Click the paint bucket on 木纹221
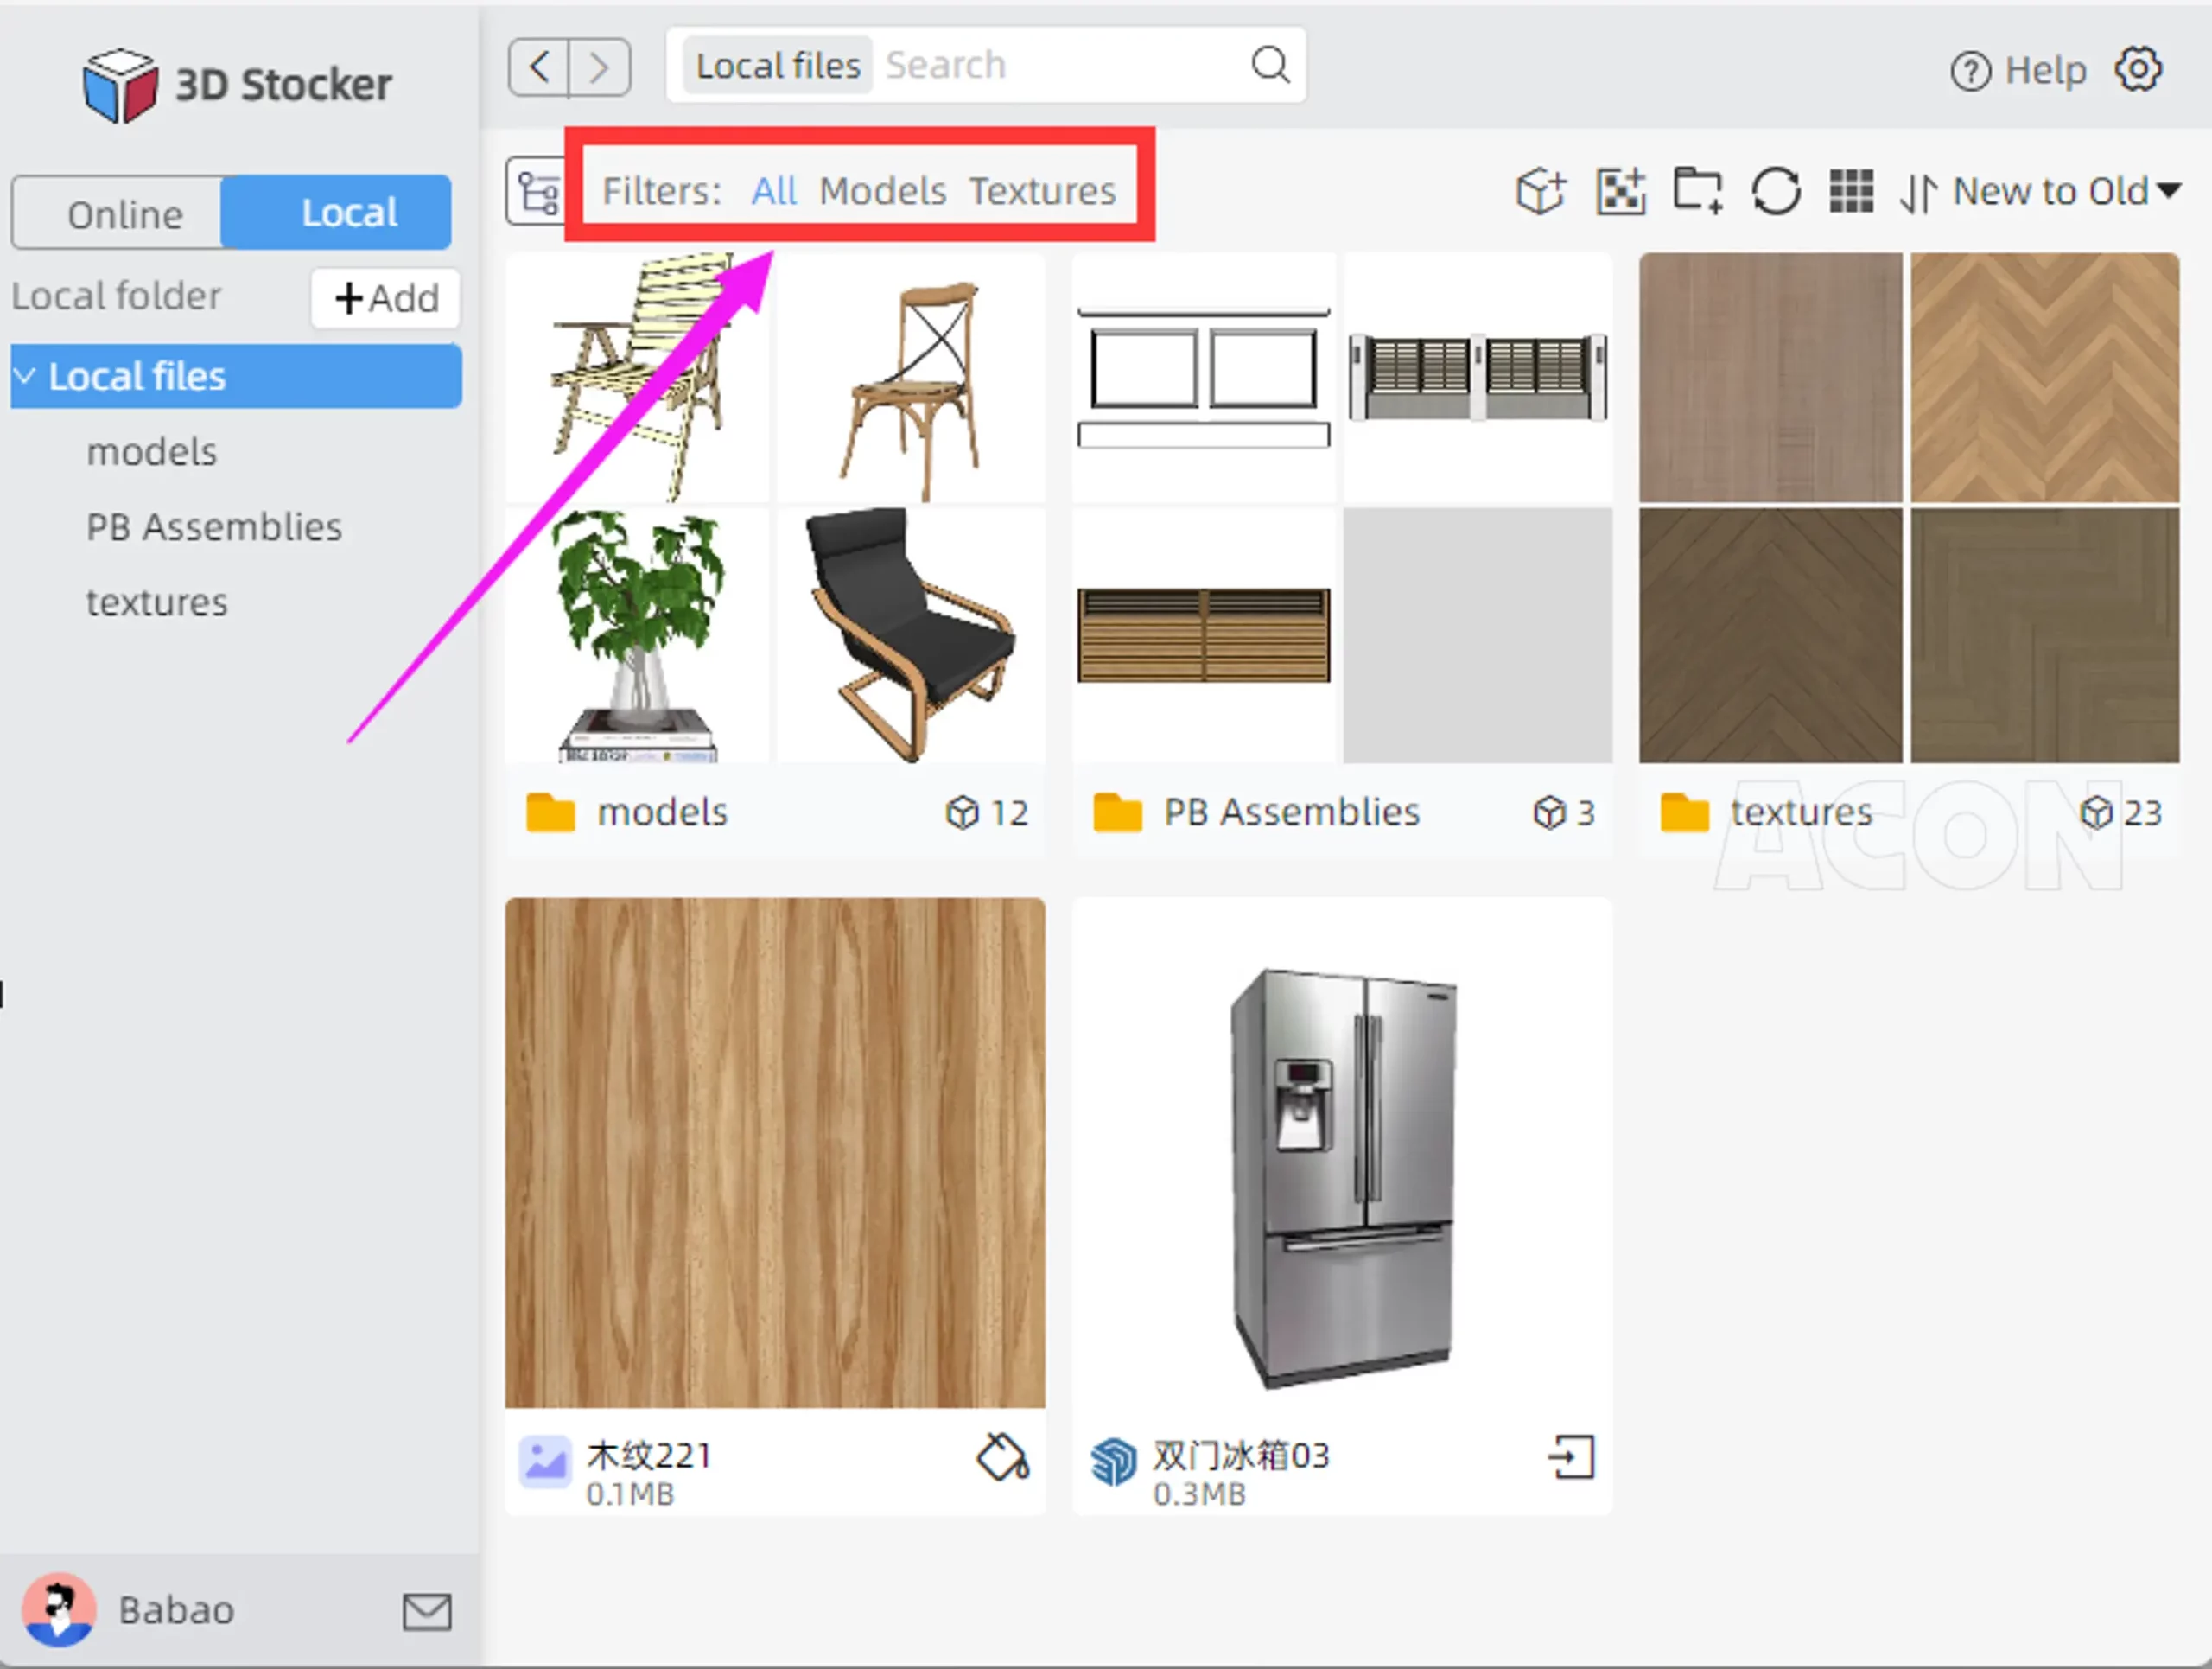The image size is (2212, 1669). pyautogui.click(x=1002, y=1457)
